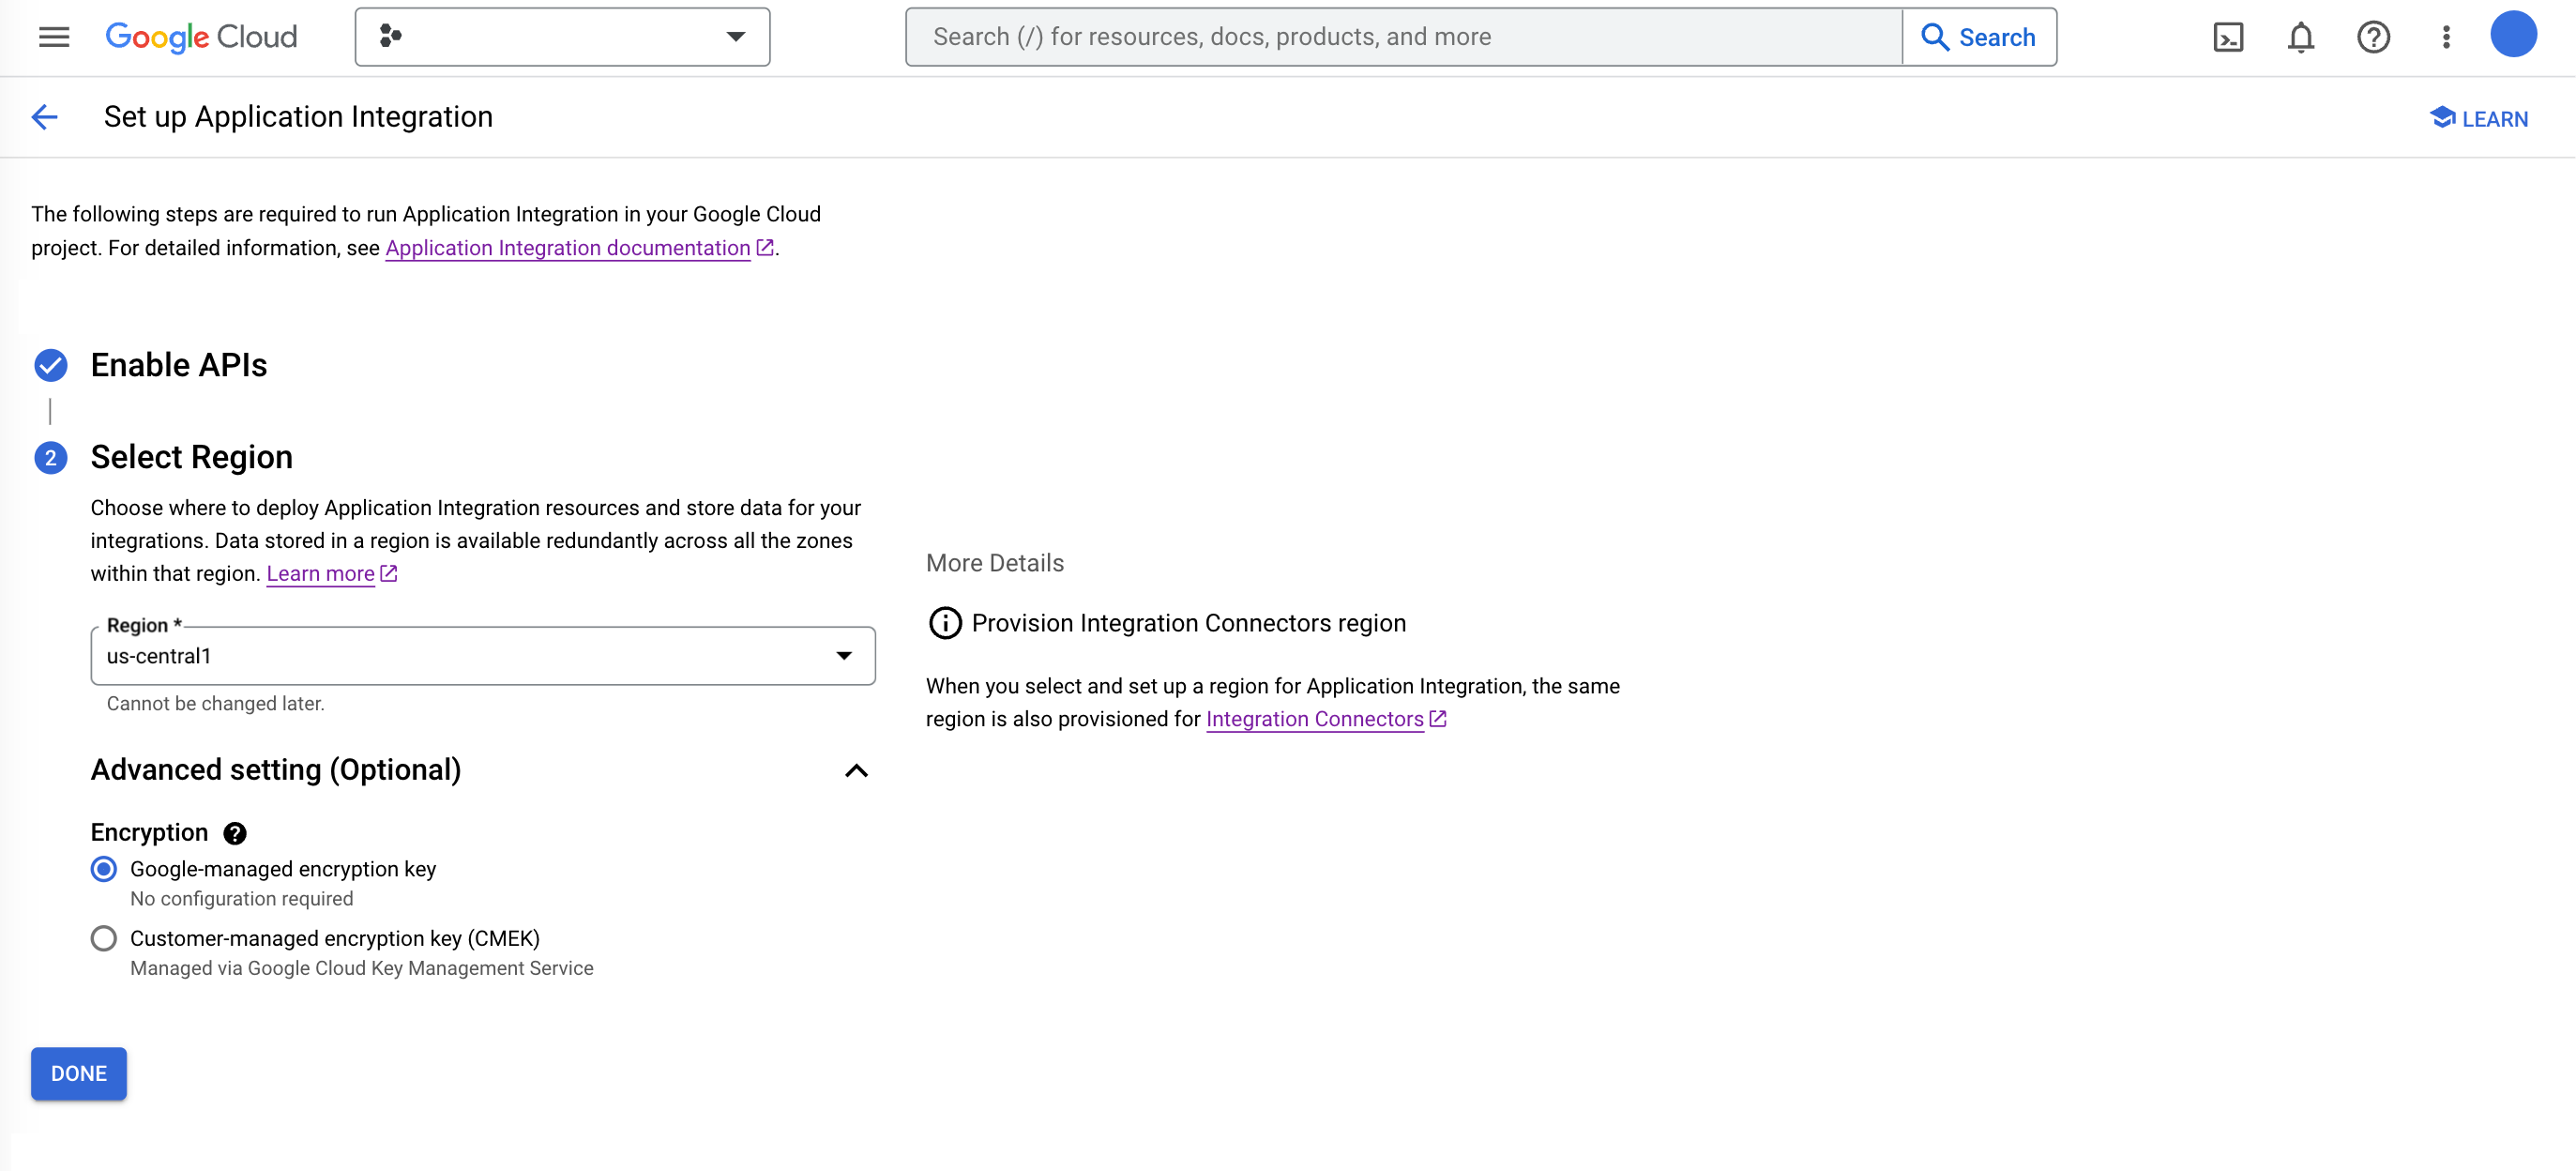Screen dimensions: 2576x1171
Task: Click the us-central1 region input field
Action: click(x=483, y=655)
